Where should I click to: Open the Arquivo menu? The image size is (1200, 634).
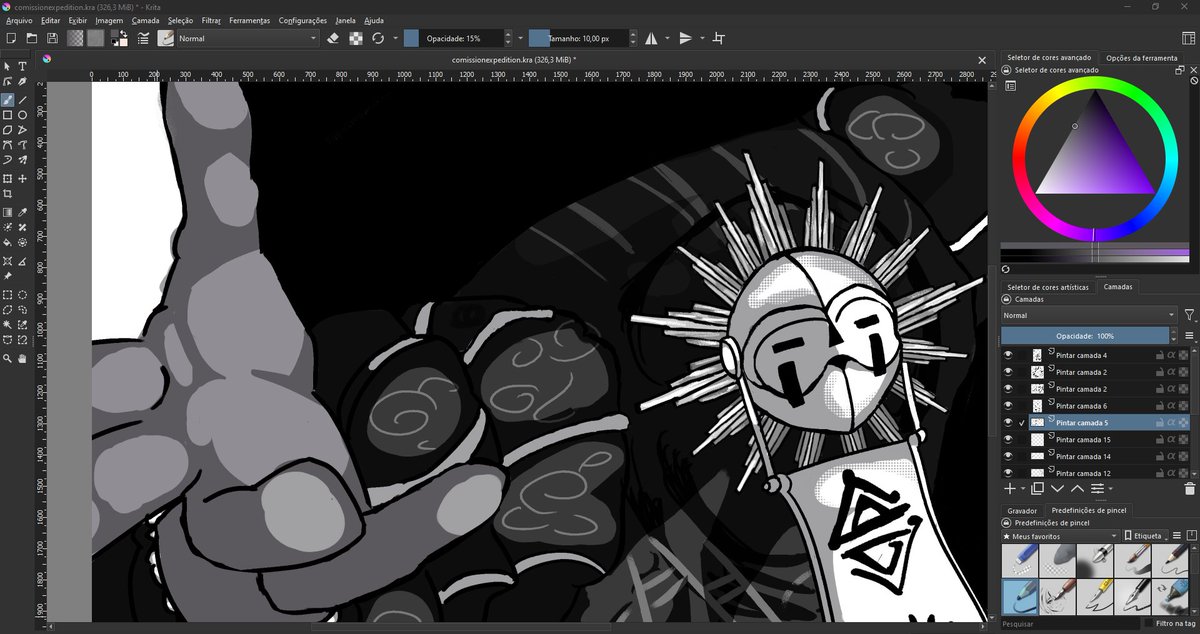point(19,20)
